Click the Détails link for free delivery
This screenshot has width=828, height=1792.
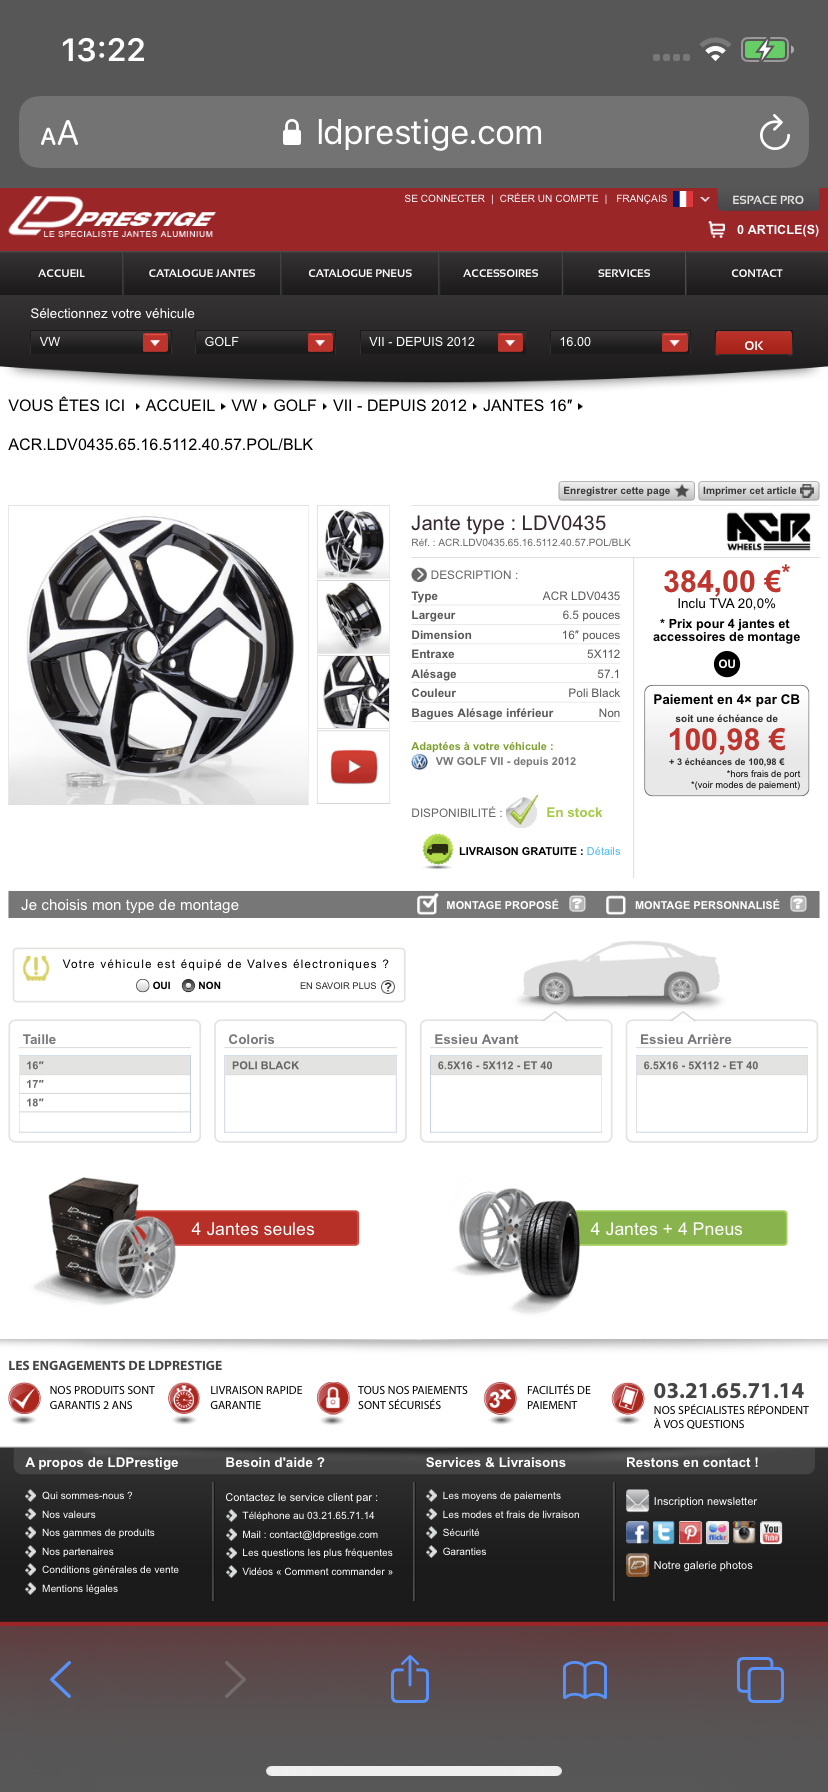coord(603,851)
